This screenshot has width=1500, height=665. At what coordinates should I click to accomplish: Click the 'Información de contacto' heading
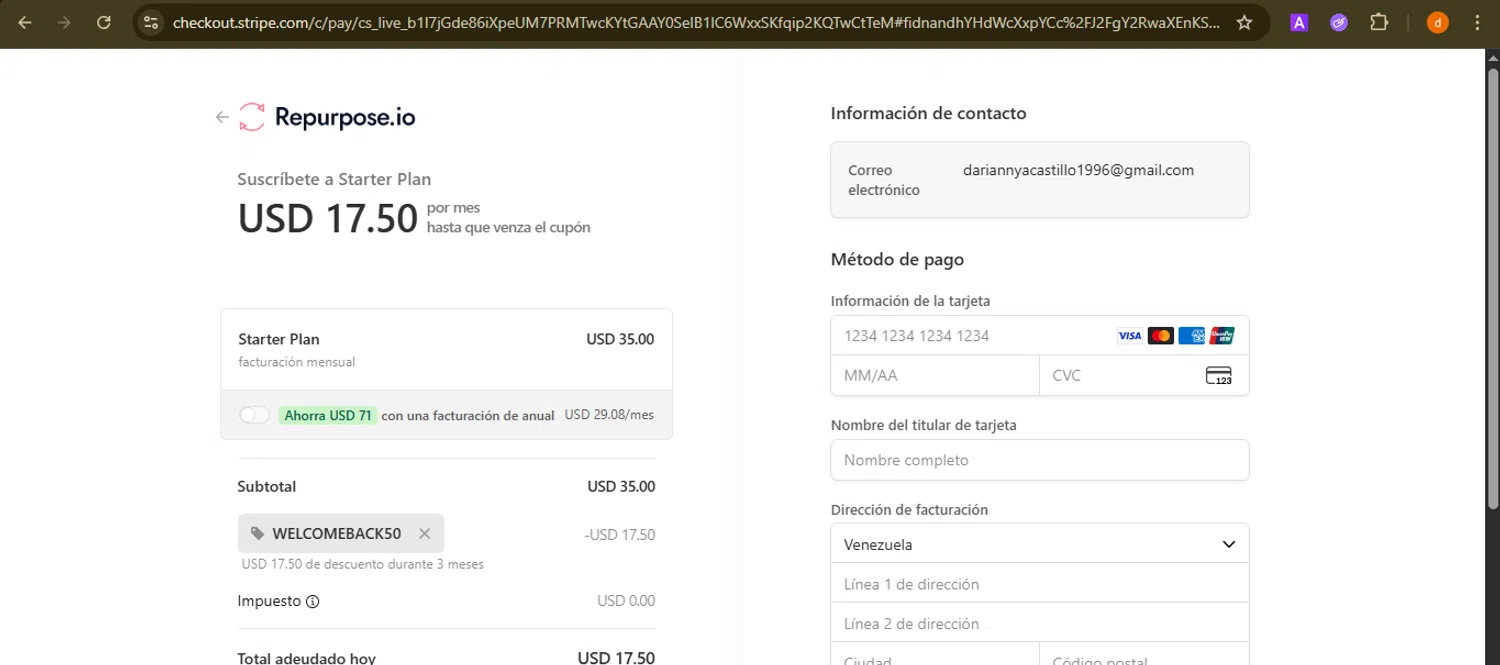pyautogui.click(x=928, y=113)
